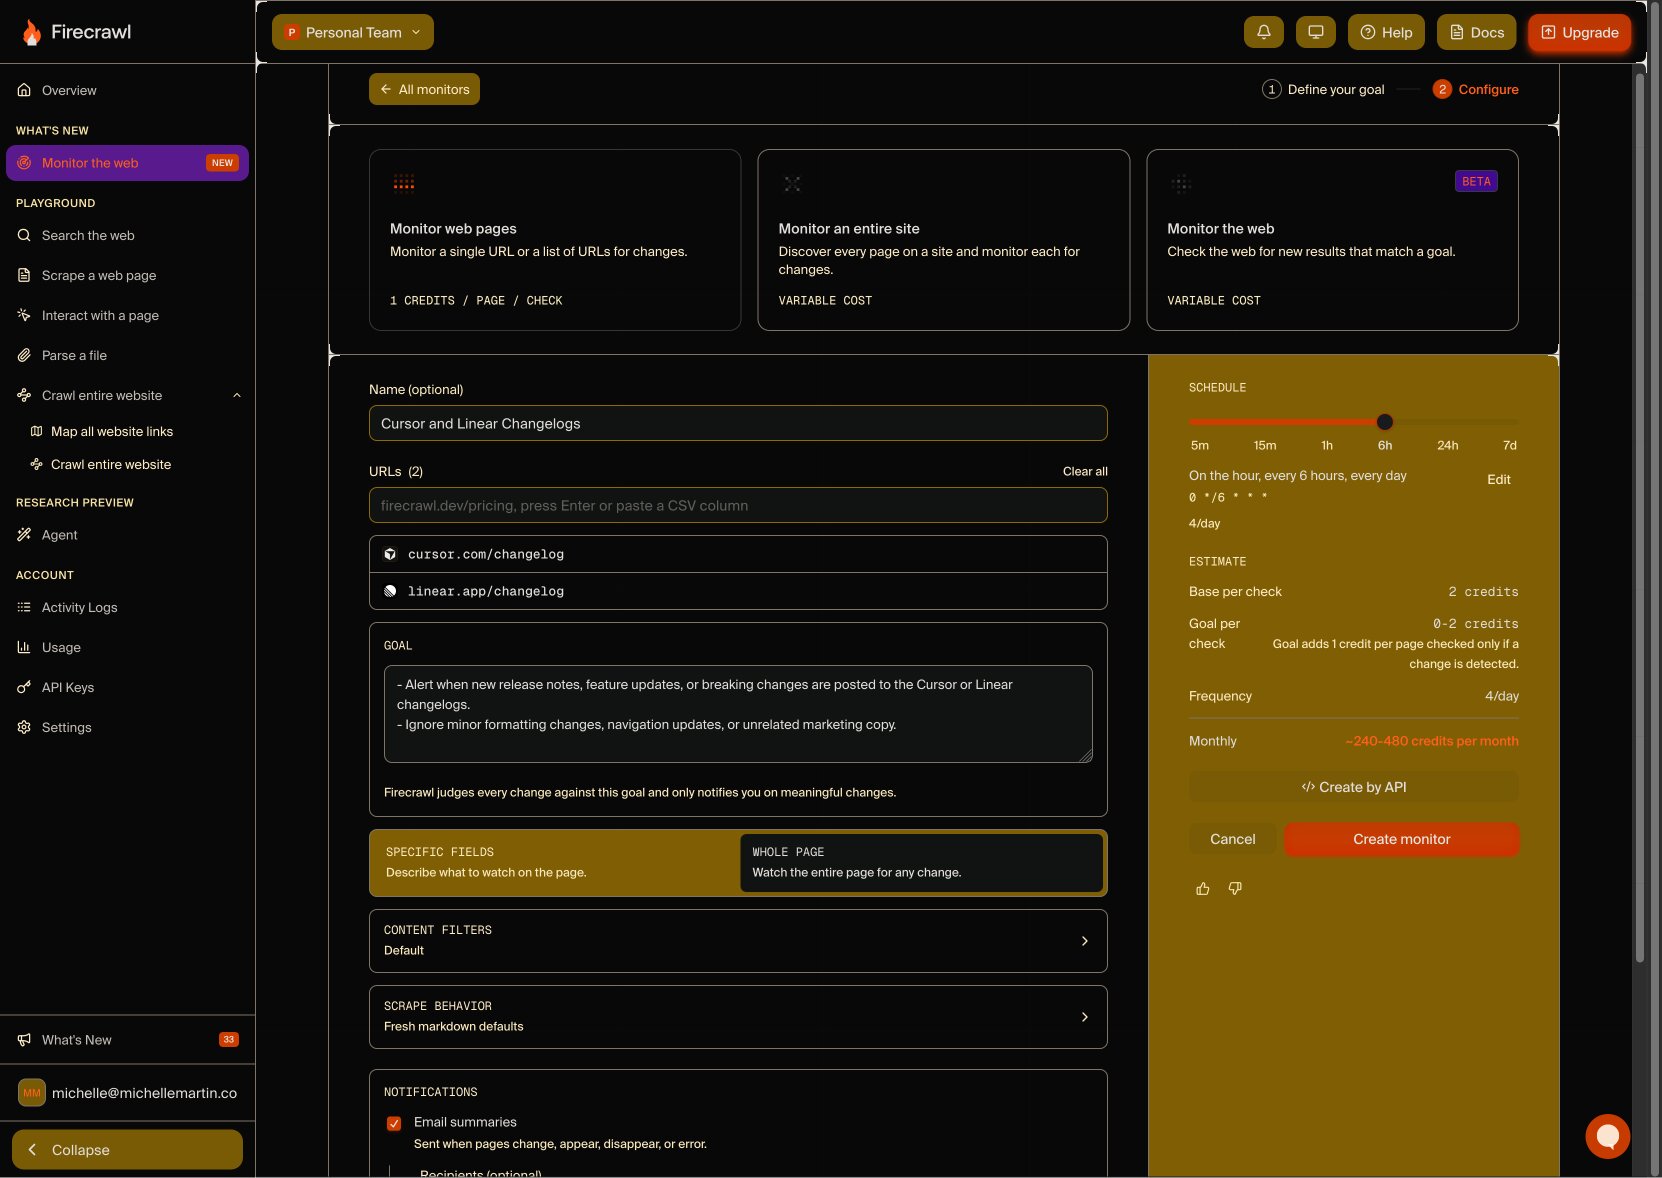The image size is (1662, 1178).
Task: Click the MM user avatar
Action: 32,1093
